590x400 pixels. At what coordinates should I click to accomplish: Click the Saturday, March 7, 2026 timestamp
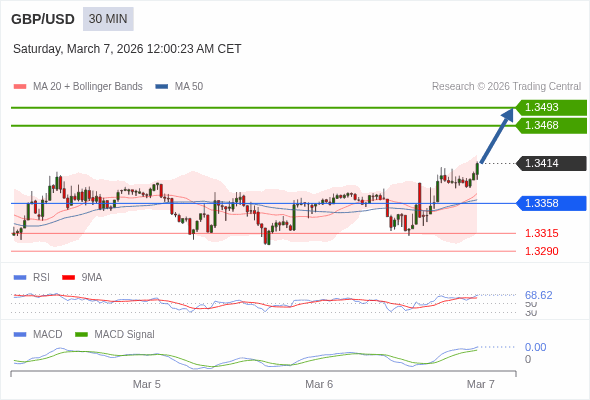tap(127, 49)
